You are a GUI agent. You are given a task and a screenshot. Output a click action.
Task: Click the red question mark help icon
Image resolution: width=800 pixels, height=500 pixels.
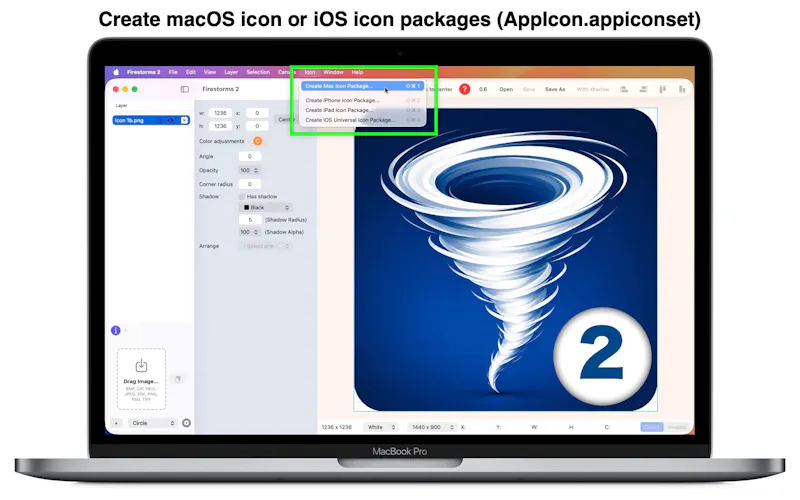464,89
